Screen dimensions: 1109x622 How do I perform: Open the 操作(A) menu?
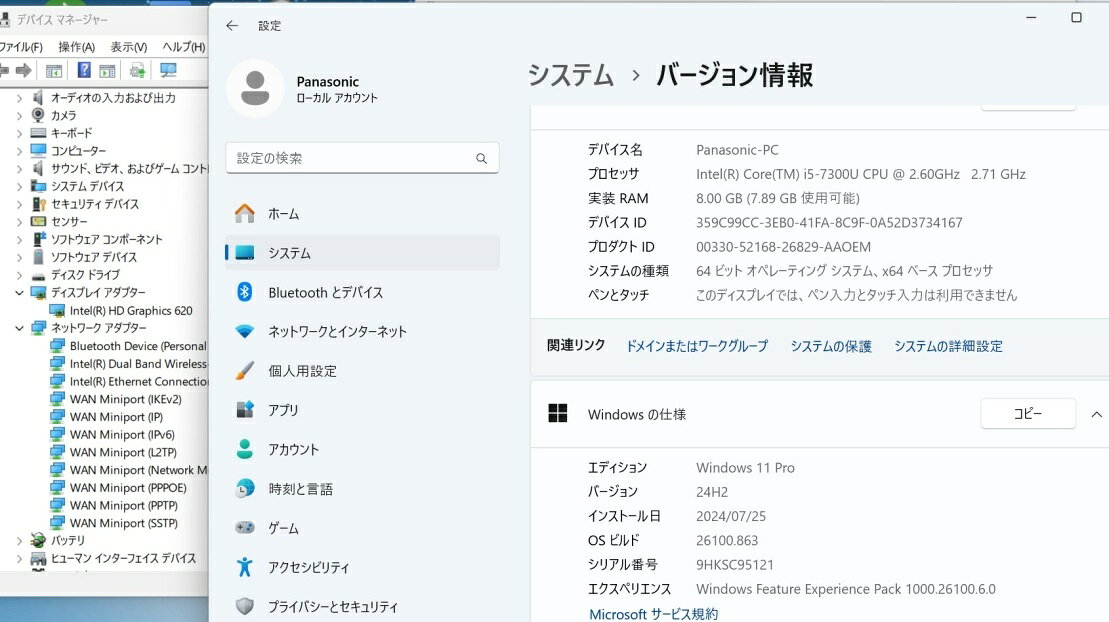(x=76, y=47)
